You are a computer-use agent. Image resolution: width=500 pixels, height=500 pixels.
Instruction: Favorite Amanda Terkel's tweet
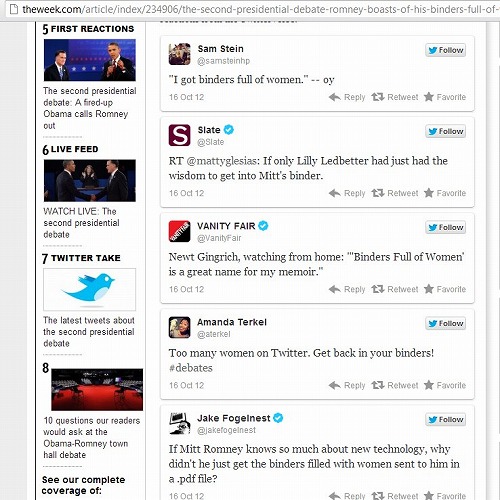pyautogui.click(x=445, y=385)
